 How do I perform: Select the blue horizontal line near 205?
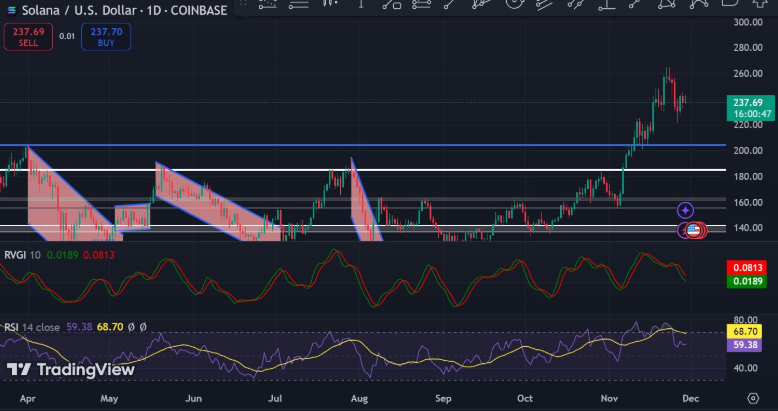click(x=363, y=145)
